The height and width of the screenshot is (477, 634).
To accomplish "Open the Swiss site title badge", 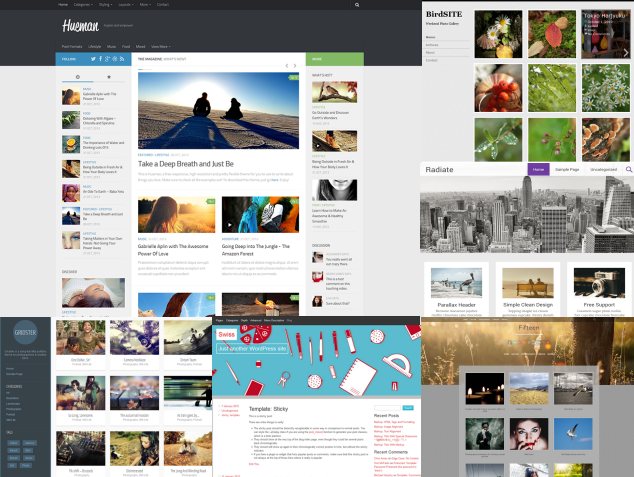I will [x=226, y=335].
